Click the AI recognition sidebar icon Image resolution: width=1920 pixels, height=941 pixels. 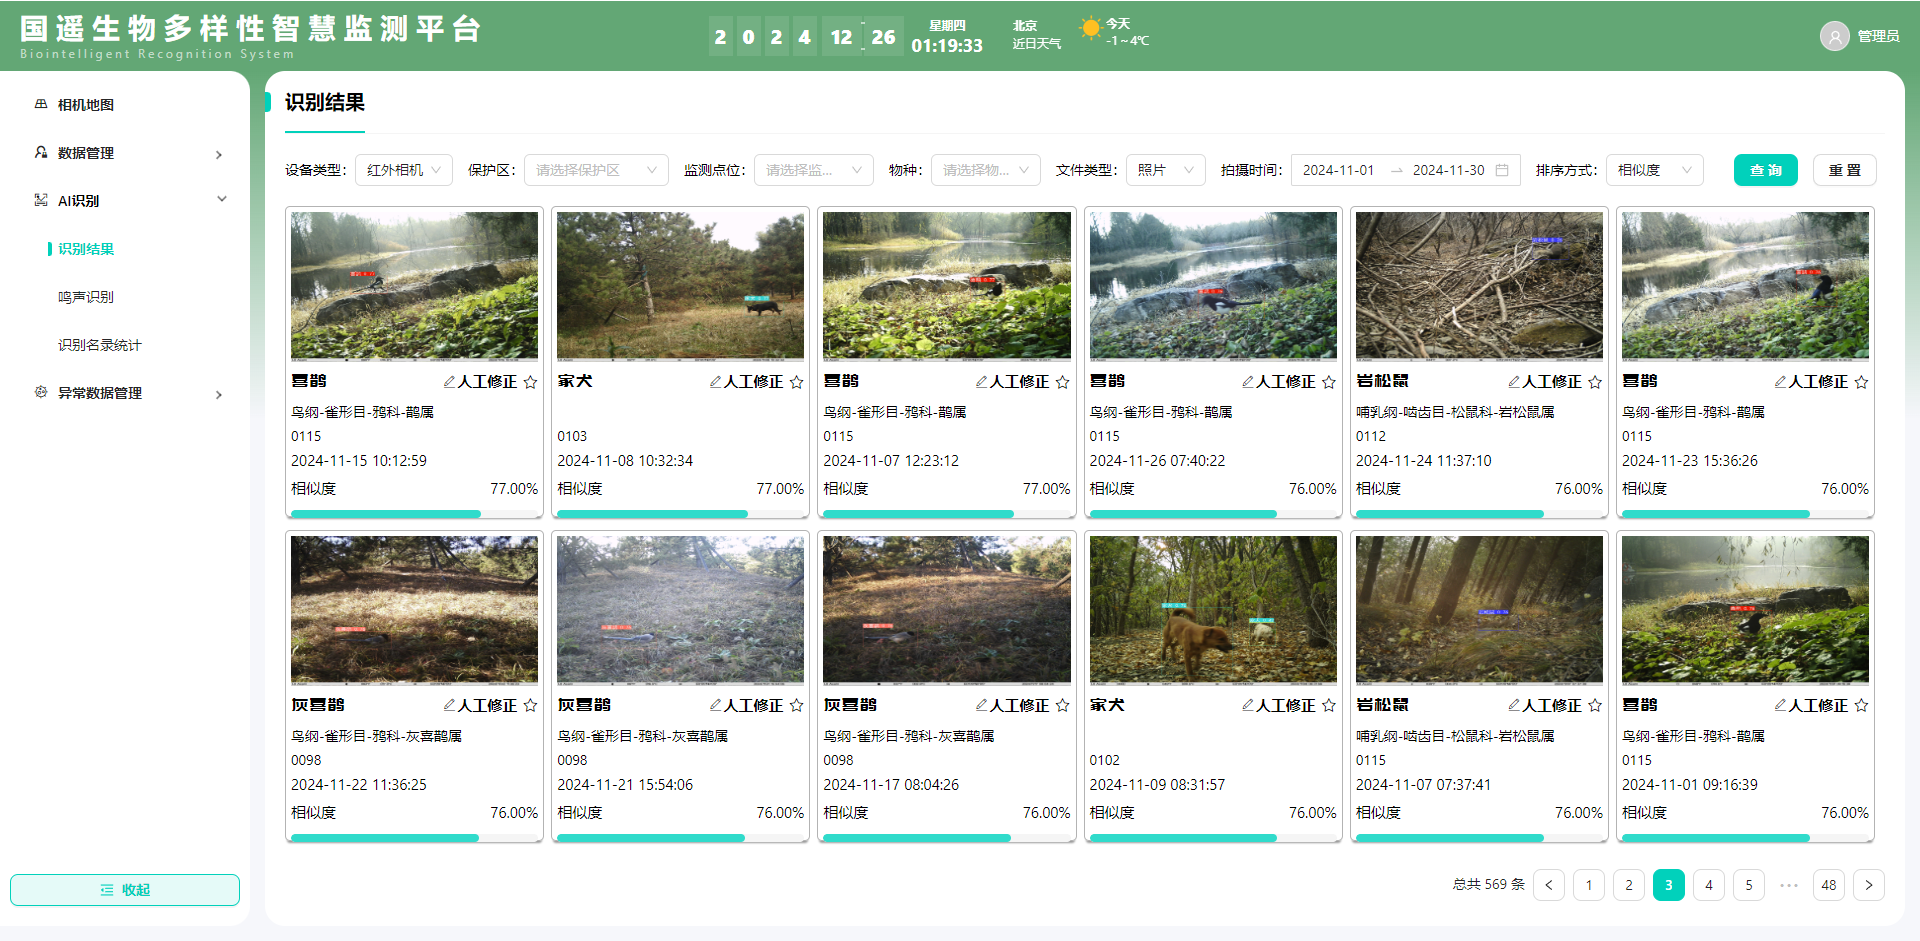(41, 200)
